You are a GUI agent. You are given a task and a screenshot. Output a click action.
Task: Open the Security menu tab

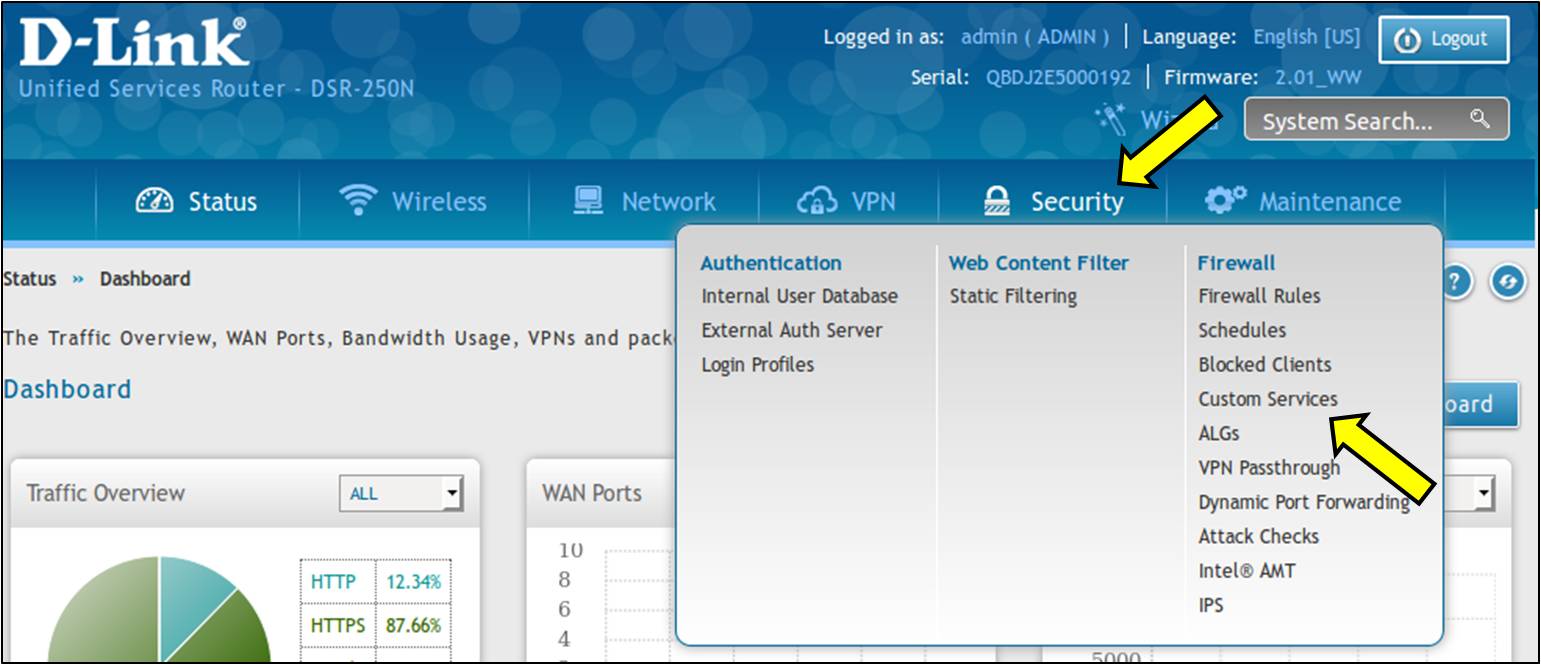[x=1054, y=202]
